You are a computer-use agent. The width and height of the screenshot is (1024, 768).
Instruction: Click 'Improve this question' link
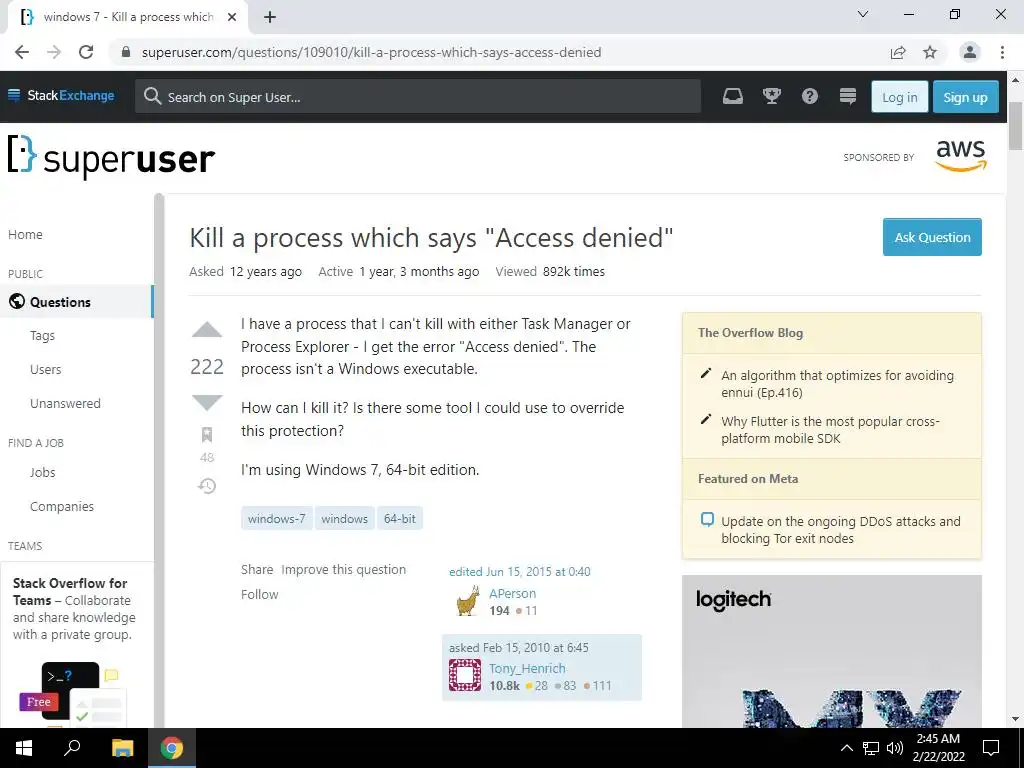click(x=344, y=569)
